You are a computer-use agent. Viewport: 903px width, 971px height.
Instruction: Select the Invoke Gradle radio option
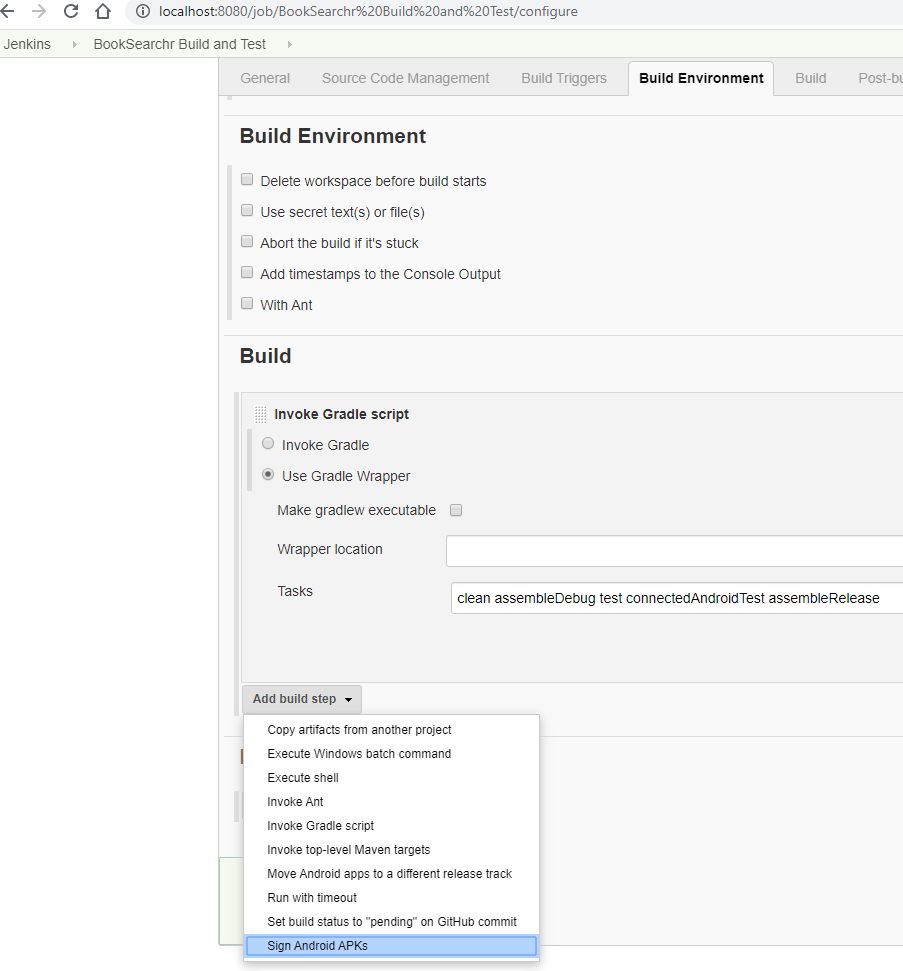(268, 444)
